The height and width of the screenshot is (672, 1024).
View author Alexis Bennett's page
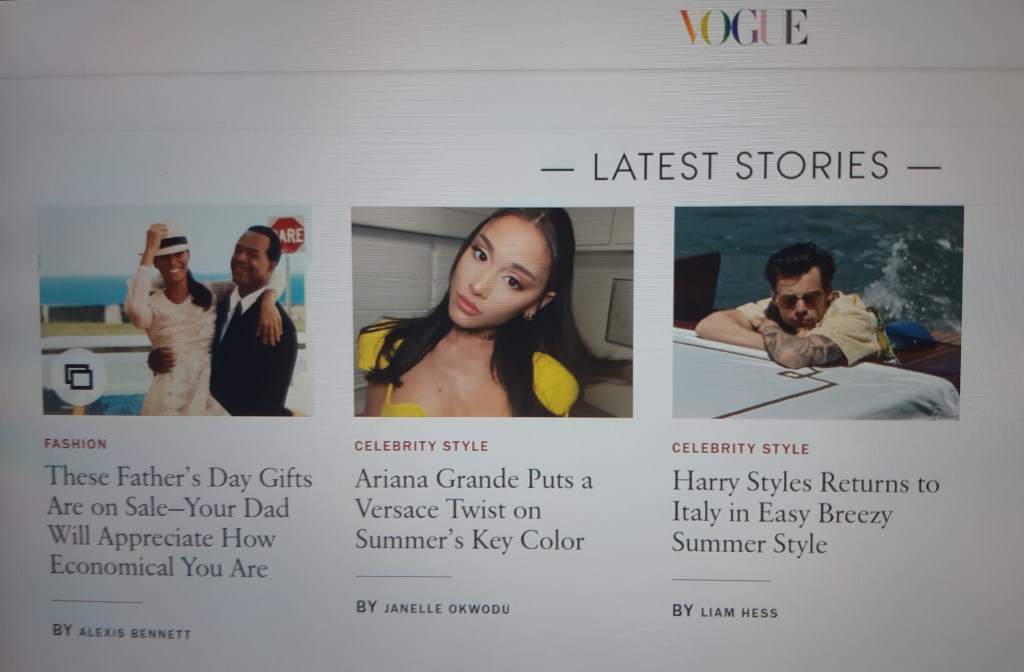coord(135,633)
